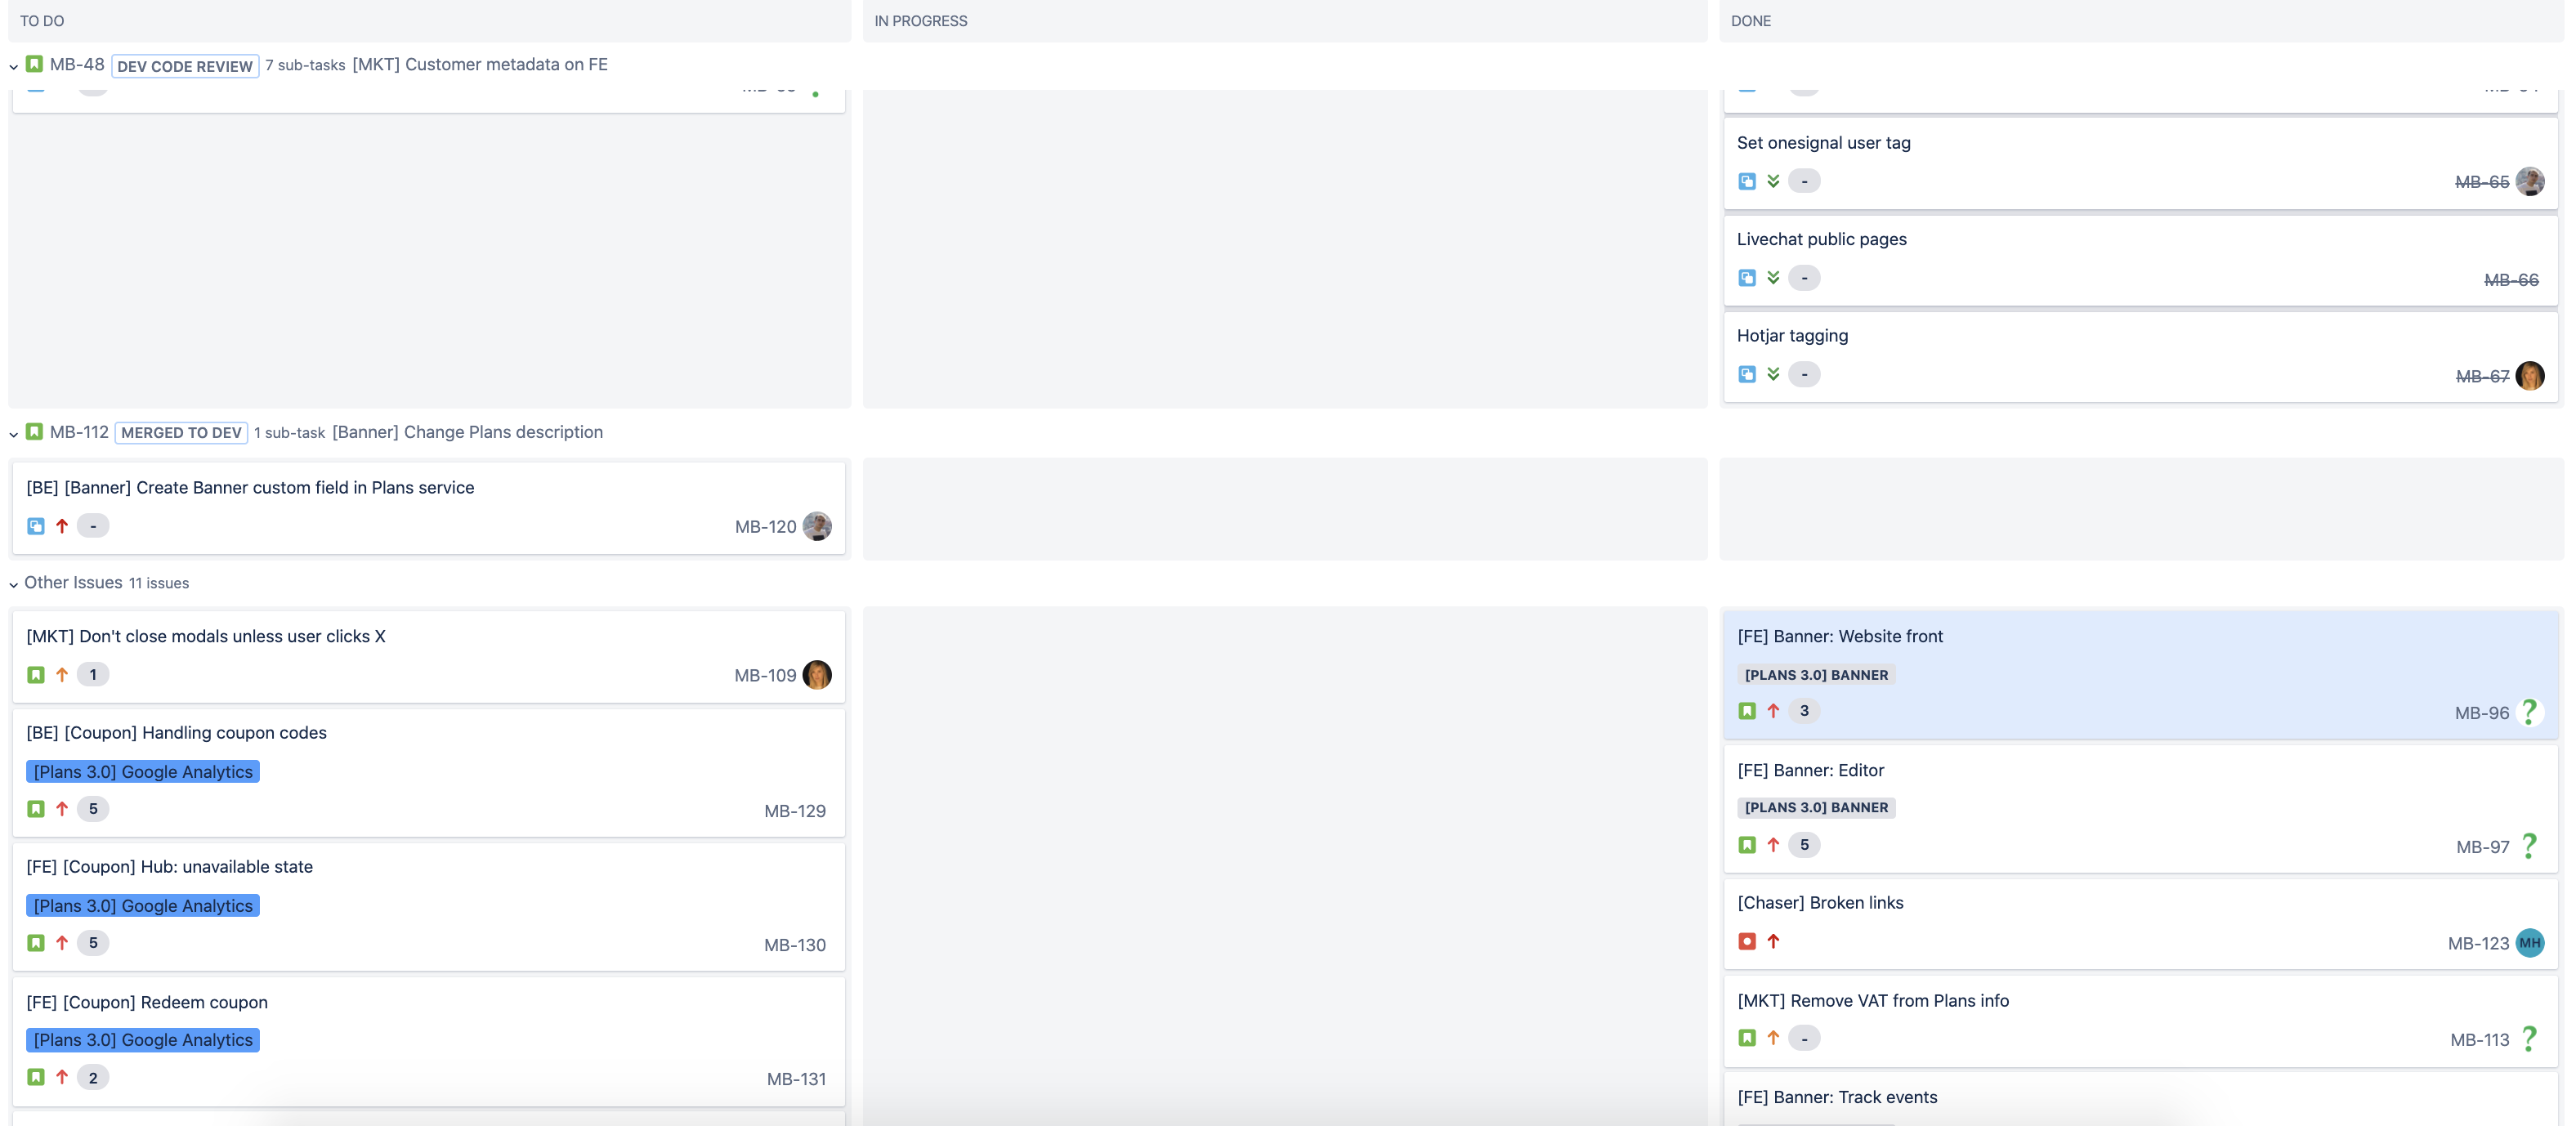Open the MB-65 issue link

[2482, 182]
